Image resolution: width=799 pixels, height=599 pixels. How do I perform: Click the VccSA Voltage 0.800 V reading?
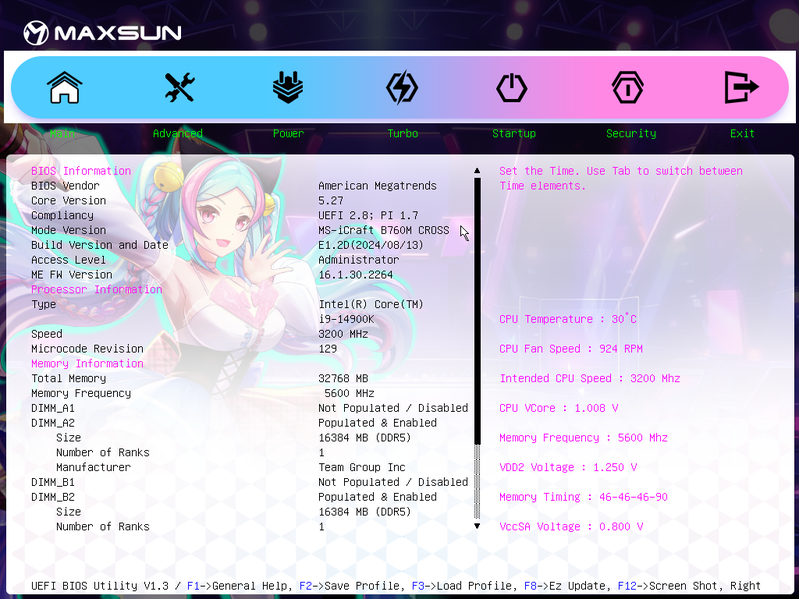coord(571,526)
